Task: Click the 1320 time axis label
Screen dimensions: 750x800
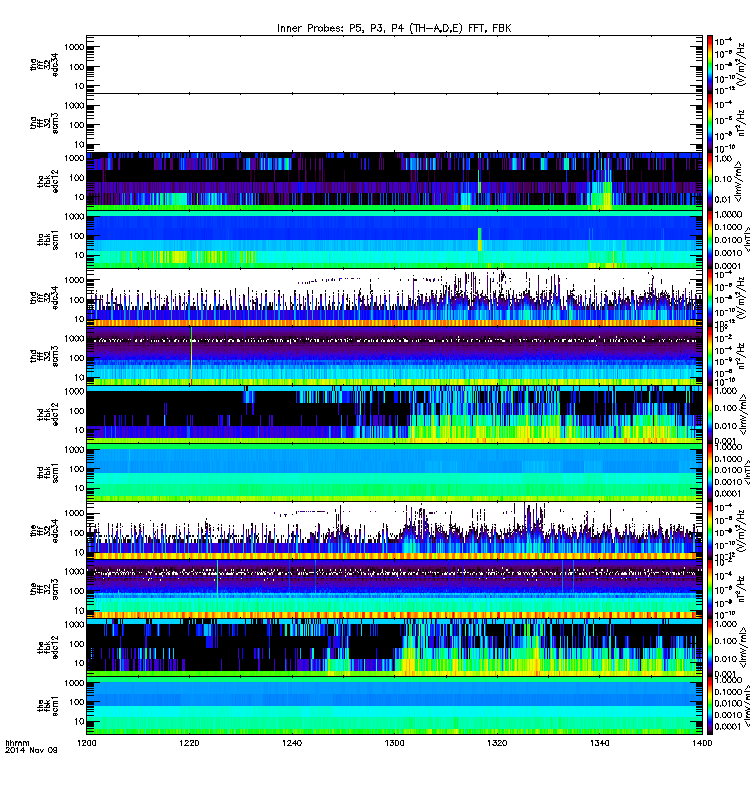Action: (x=497, y=743)
